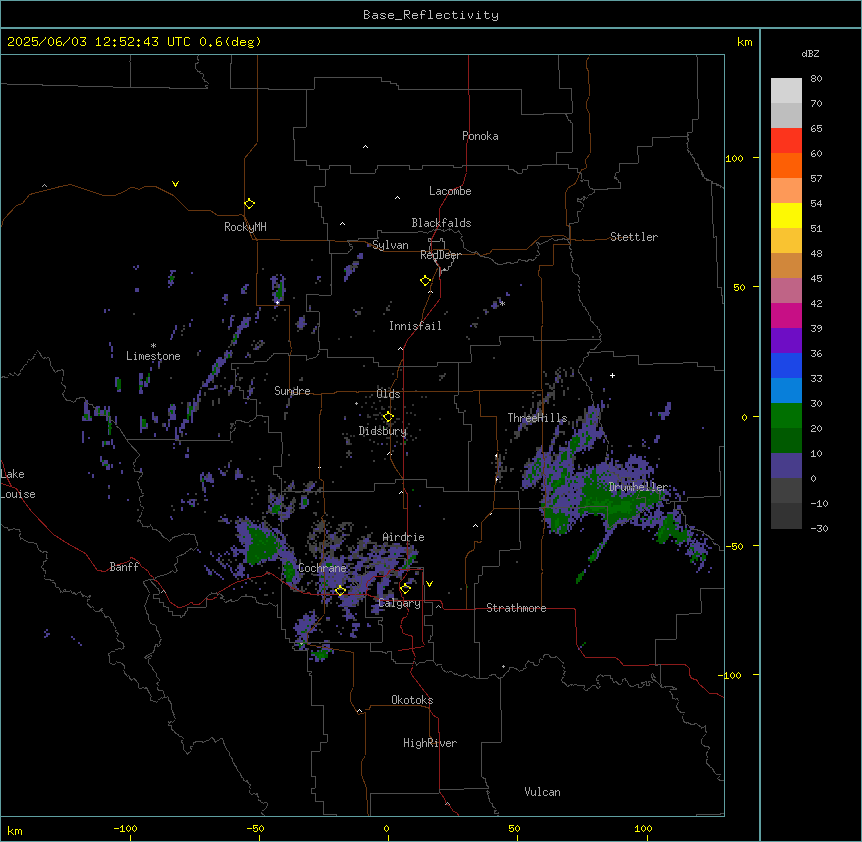This screenshot has height=842, width=862.
Task: Click the yellow diamond marker below Cochrane
Action: point(341,590)
